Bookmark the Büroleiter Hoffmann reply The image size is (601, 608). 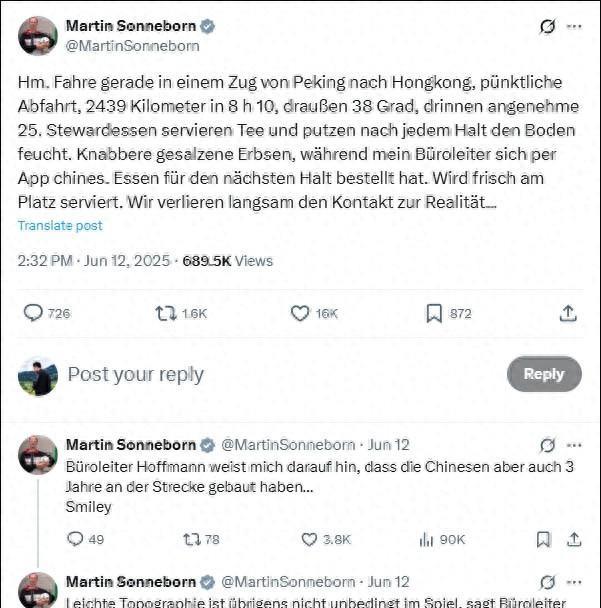pos(543,539)
